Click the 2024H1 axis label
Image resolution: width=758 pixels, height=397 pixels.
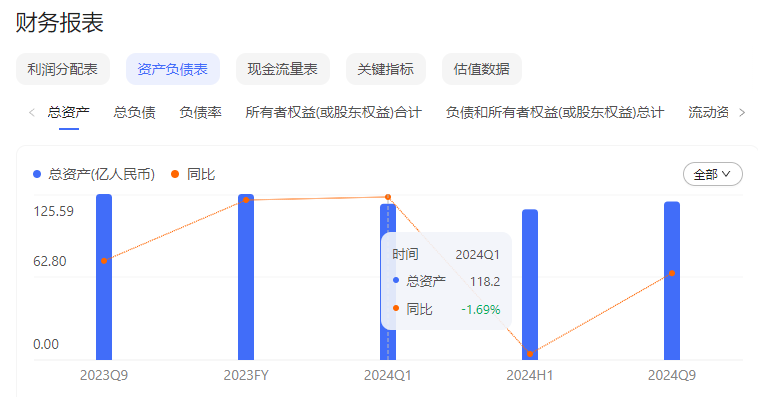click(x=530, y=375)
